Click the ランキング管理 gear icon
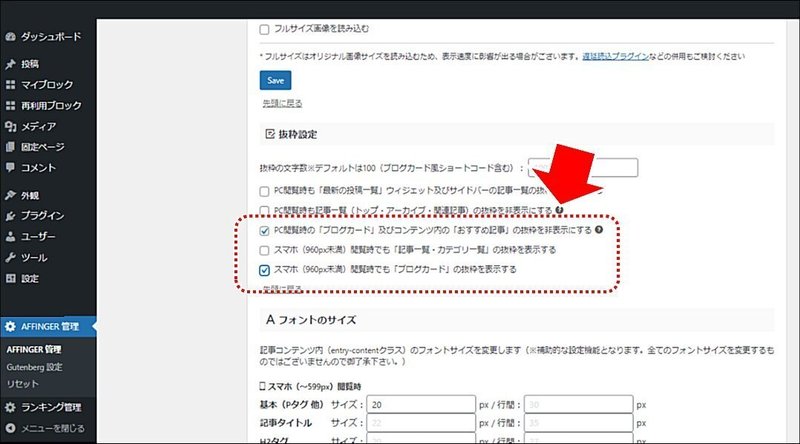This screenshot has width=800, height=444. point(10,407)
